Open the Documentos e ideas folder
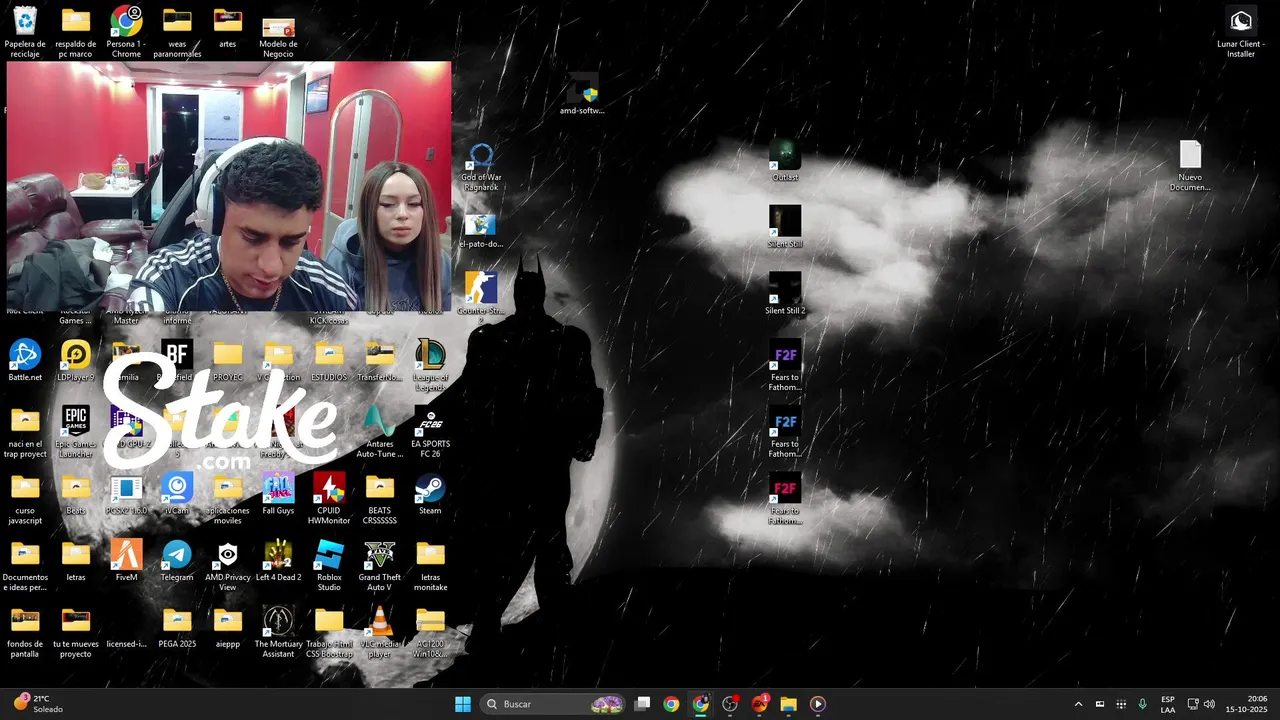The image size is (1280, 720). coord(25,565)
